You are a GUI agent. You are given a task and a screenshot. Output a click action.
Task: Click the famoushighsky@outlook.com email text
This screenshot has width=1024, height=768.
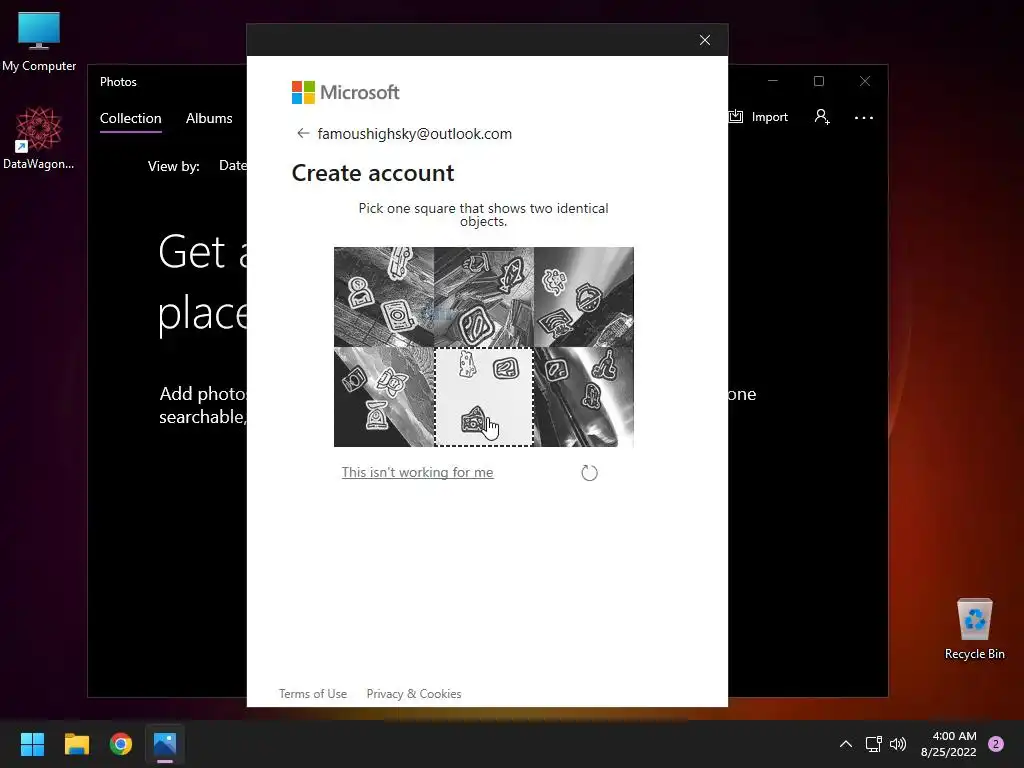(x=415, y=134)
